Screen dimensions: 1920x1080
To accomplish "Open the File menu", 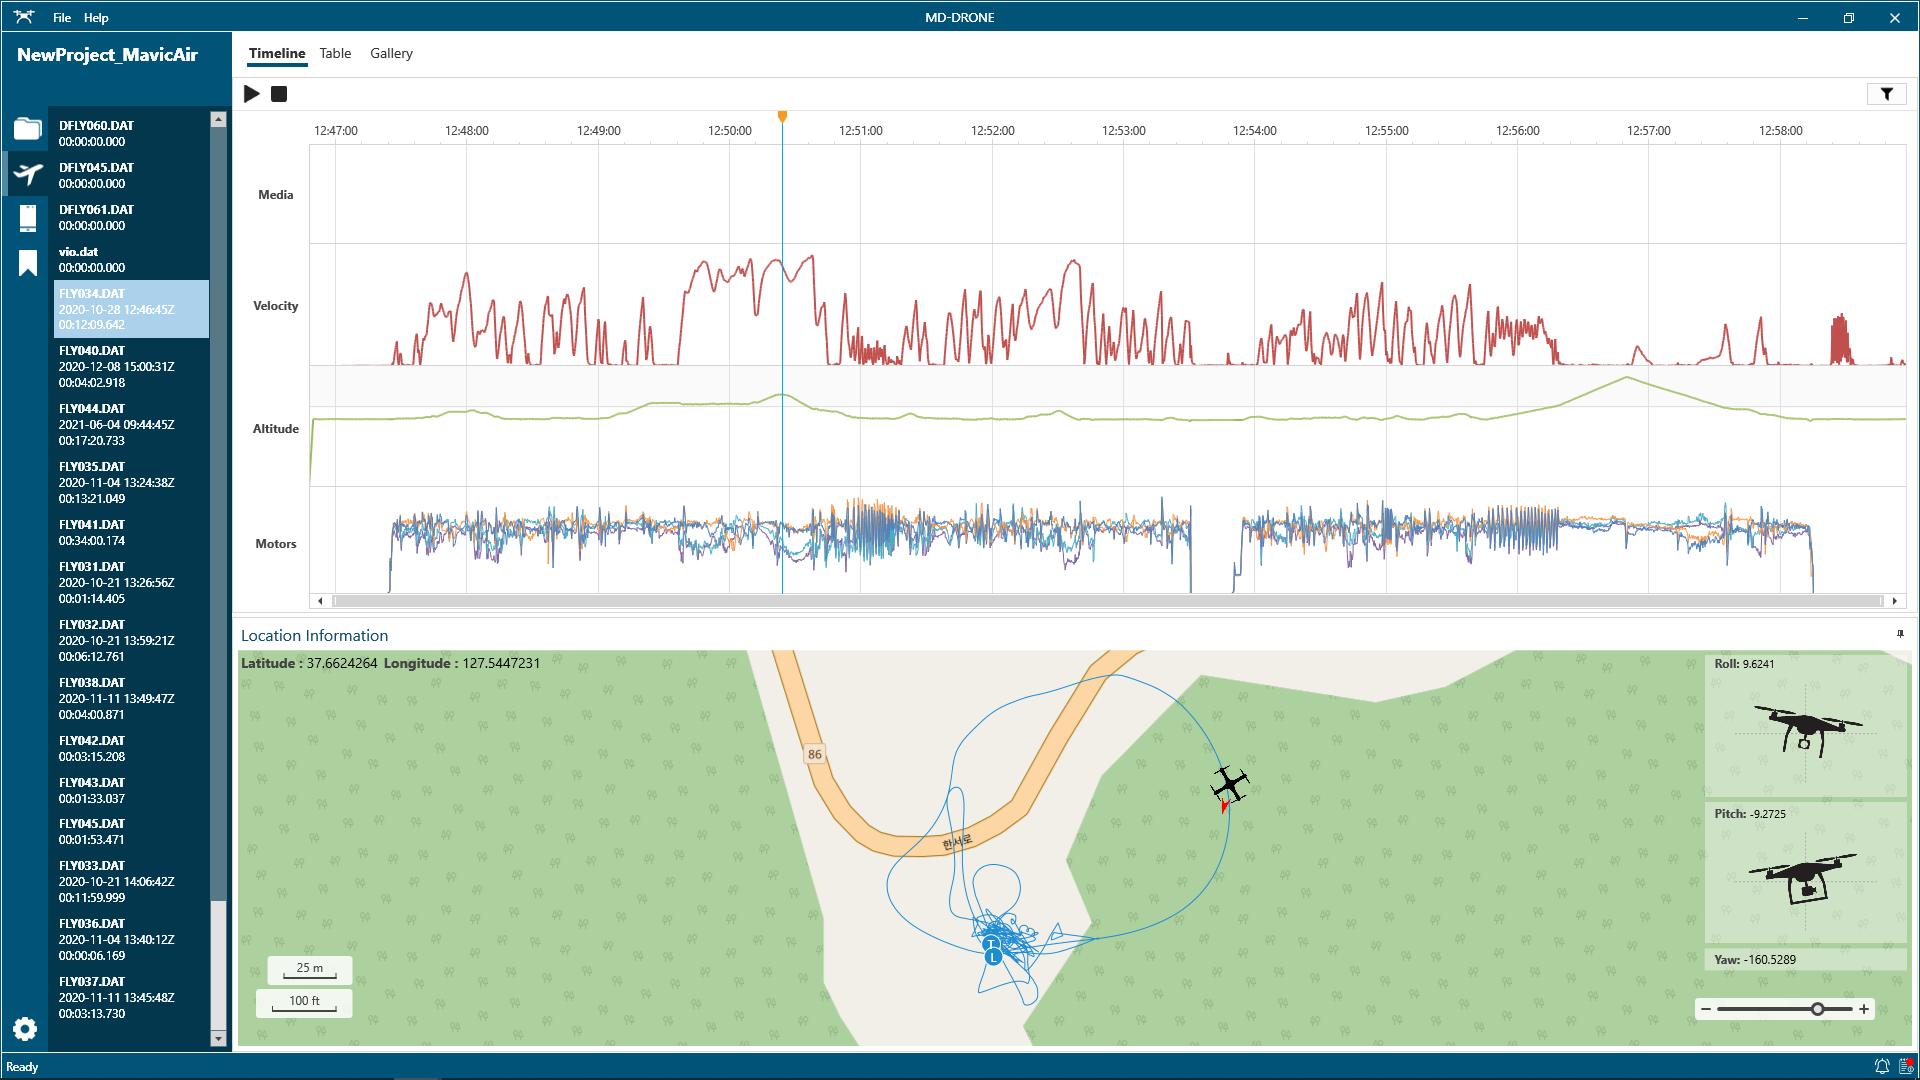I will coord(62,17).
